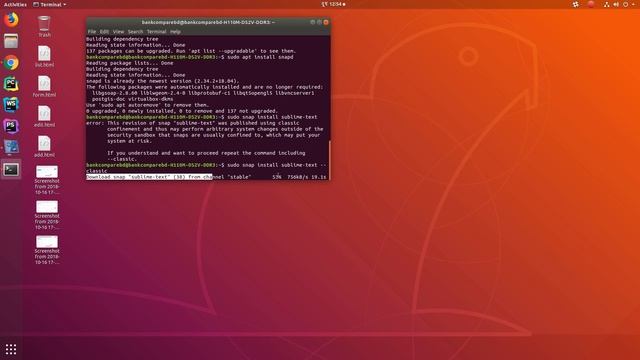Select form.html file on the desktop
Screen dimensions: 640x360
[44, 87]
